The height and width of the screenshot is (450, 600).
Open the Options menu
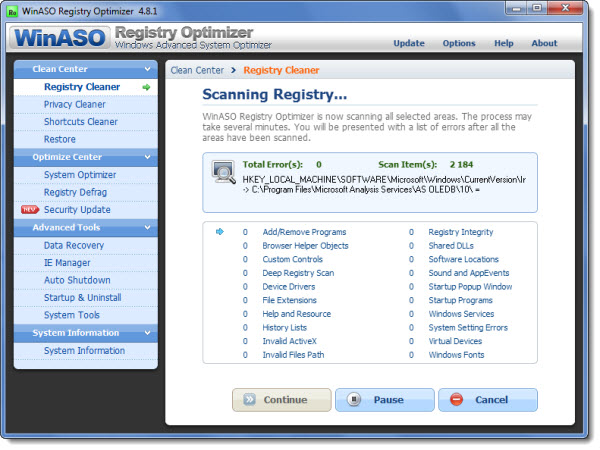coord(459,44)
